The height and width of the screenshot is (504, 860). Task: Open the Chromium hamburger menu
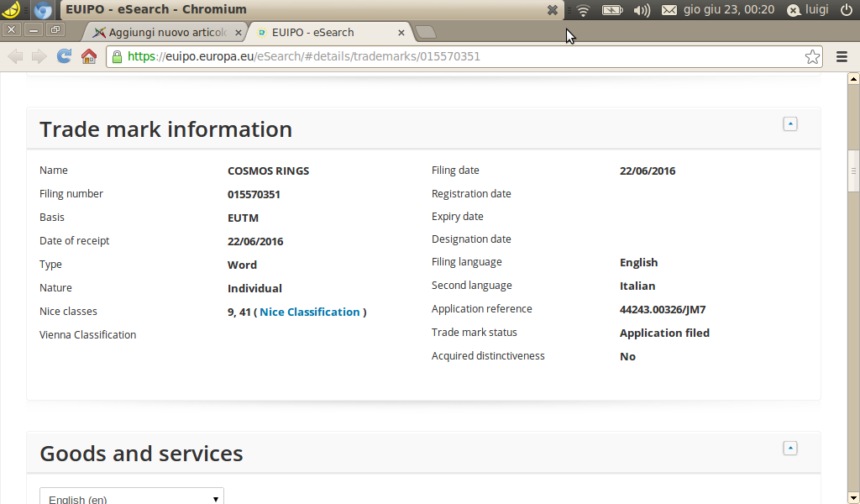[842, 56]
